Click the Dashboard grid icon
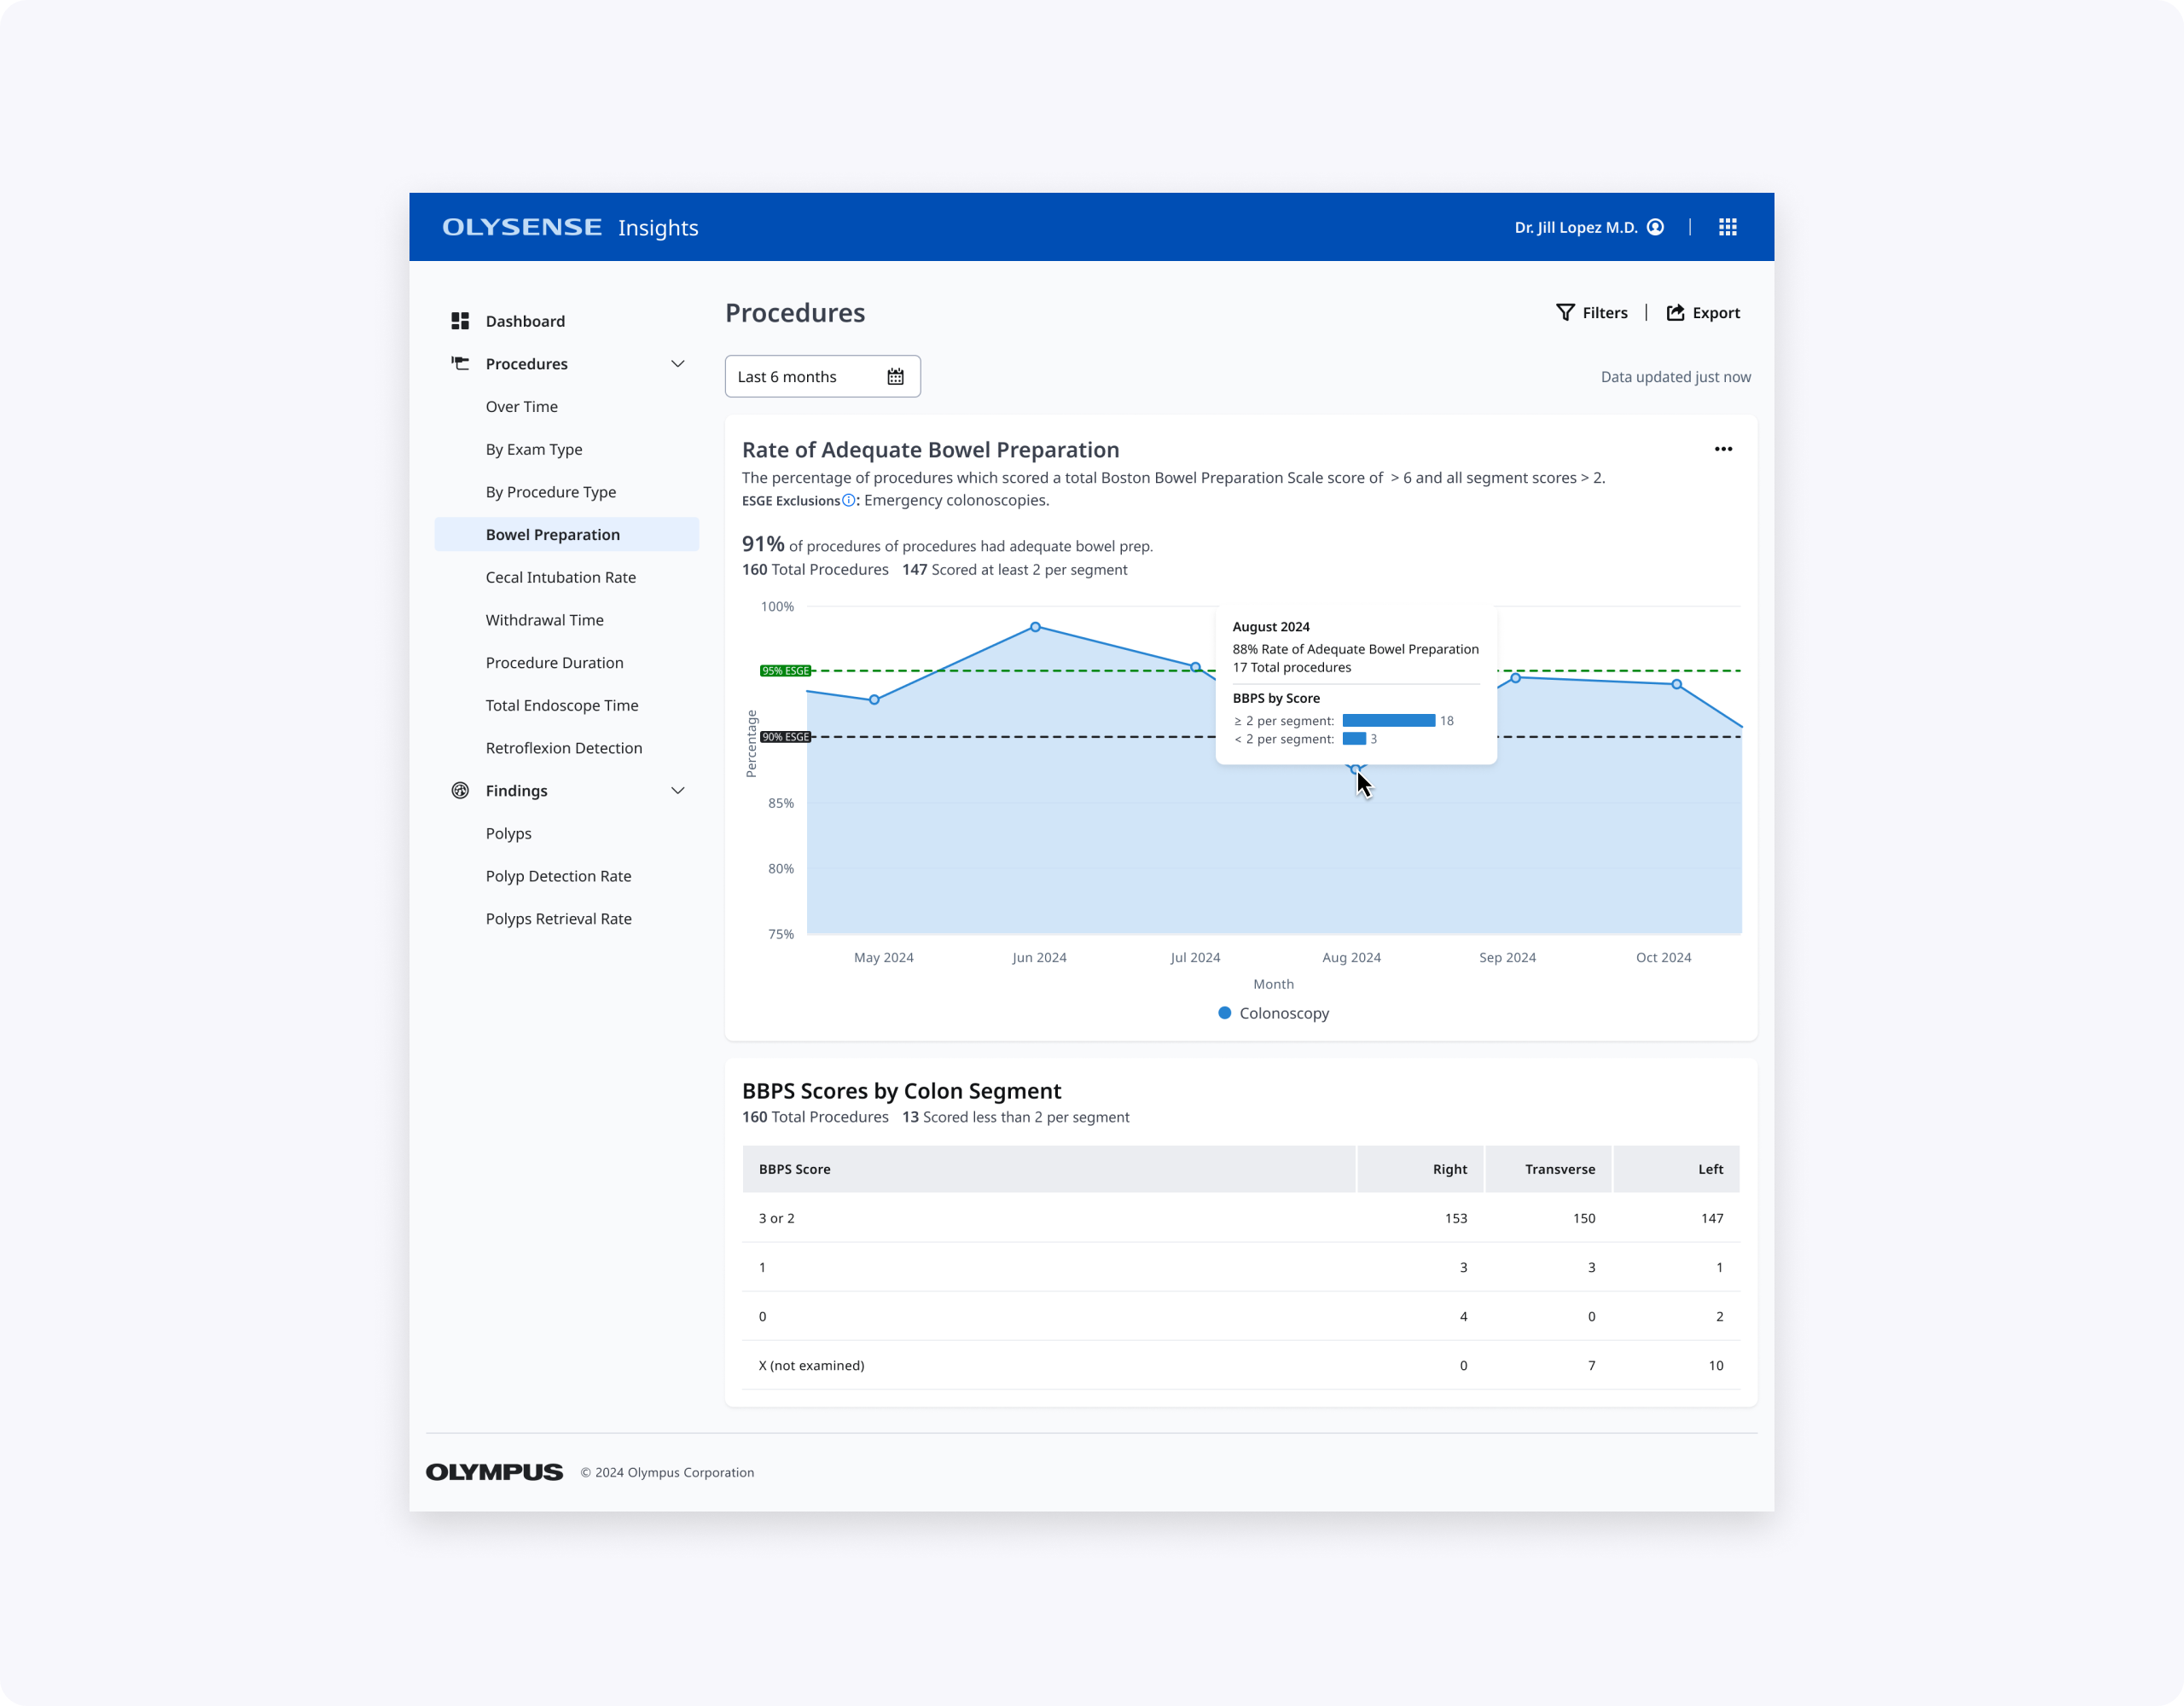This screenshot has height=1706, width=2184. click(x=460, y=321)
